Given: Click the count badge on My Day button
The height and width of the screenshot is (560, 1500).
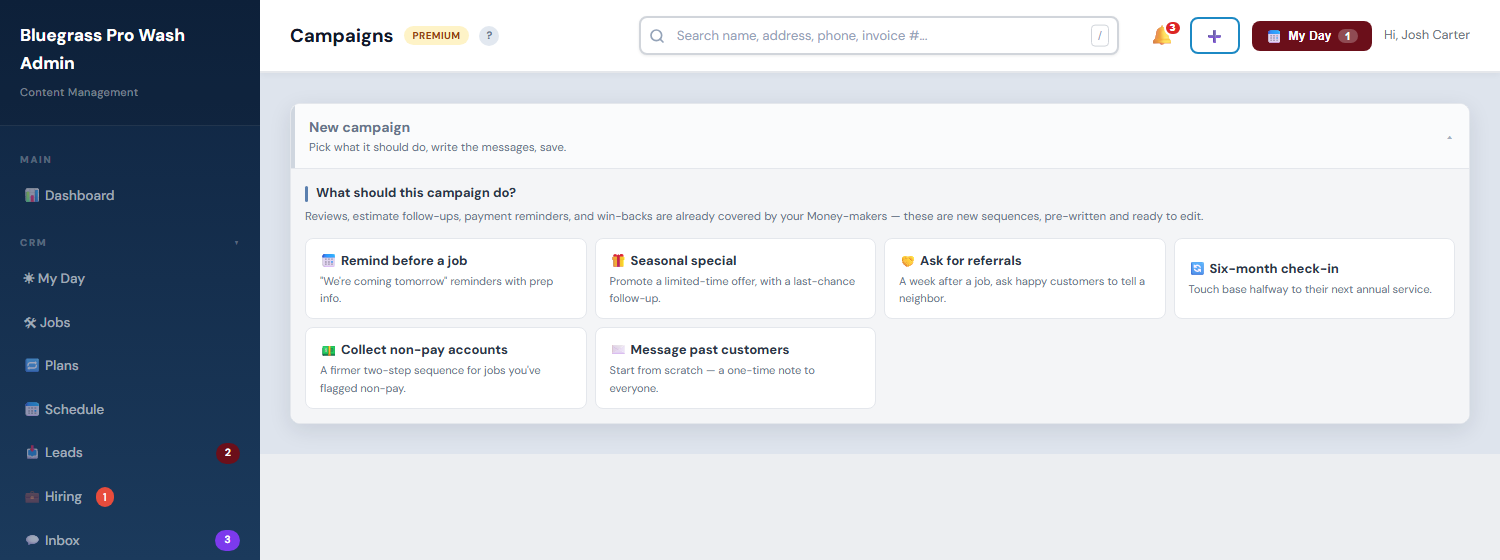Looking at the screenshot, I should 1348,36.
